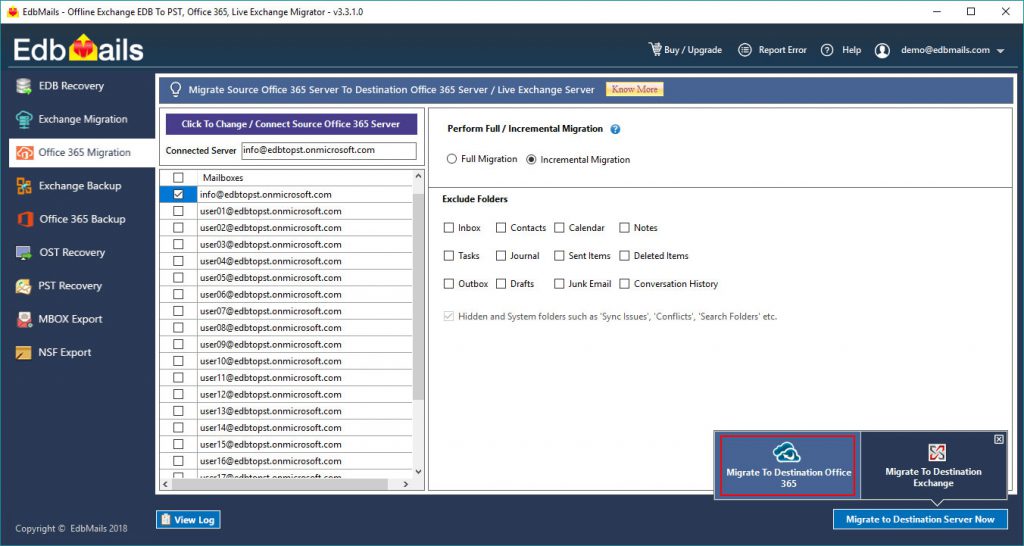Exclude the Junk Email folder checkbox
This screenshot has width=1024, height=546.
coord(559,284)
